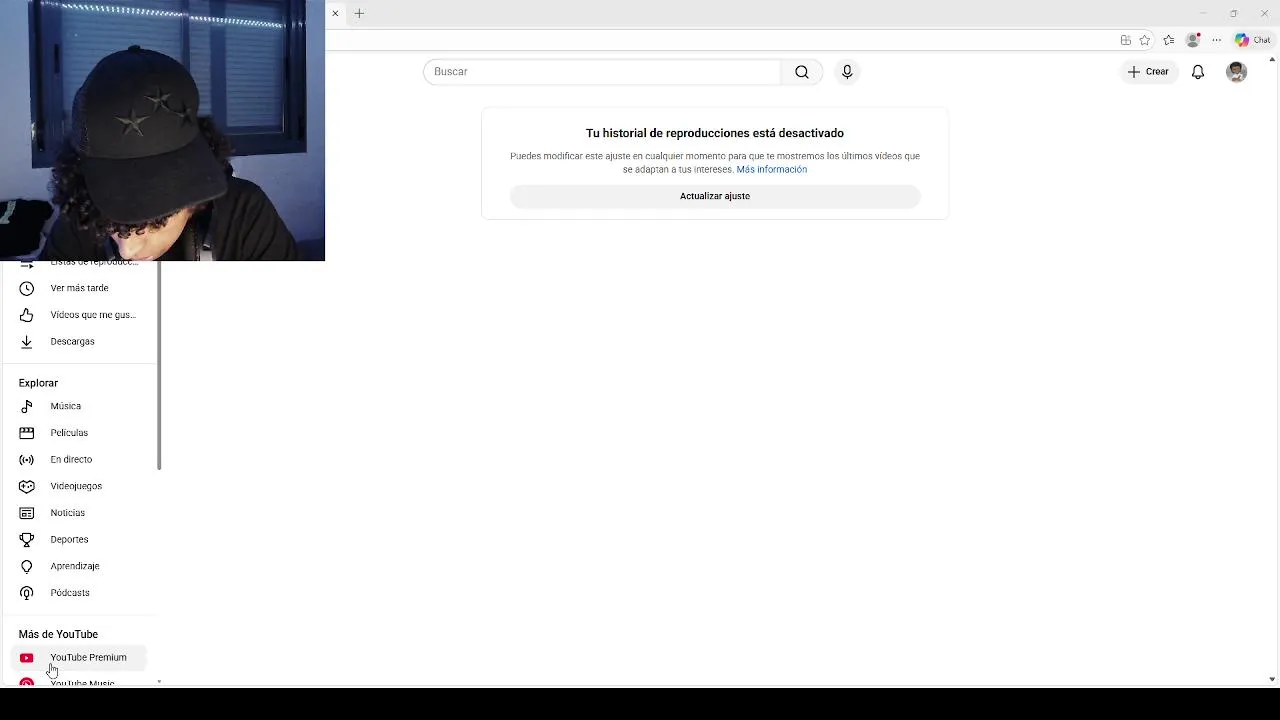Click the Crear button

tap(1148, 72)
